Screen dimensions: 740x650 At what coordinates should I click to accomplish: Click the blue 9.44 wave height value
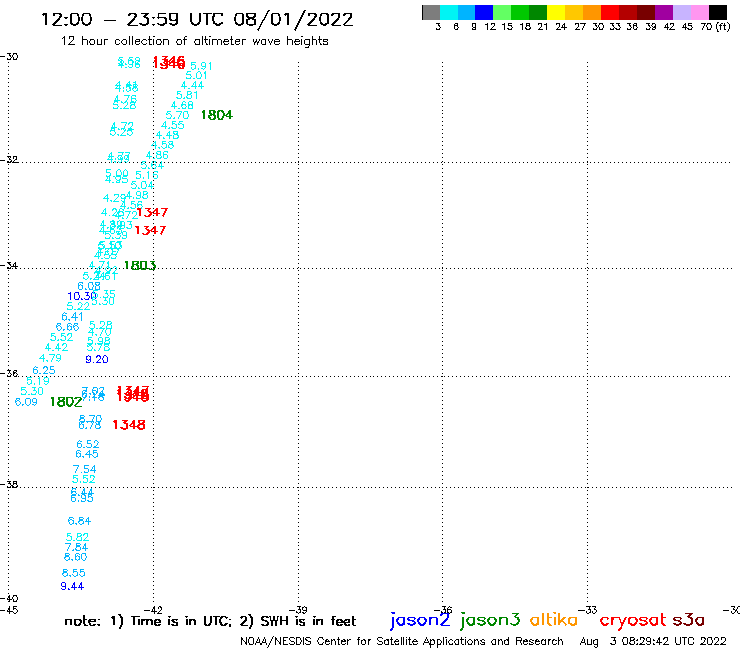(x=72, y=586)
